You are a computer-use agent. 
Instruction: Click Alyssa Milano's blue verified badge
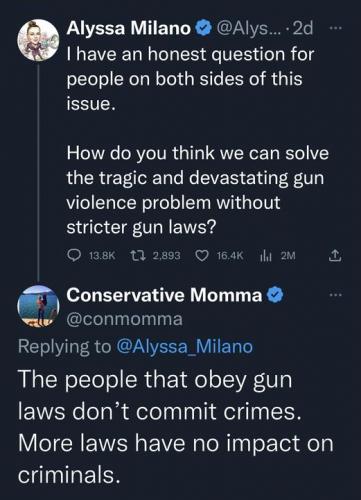click(x=203, y=28)
